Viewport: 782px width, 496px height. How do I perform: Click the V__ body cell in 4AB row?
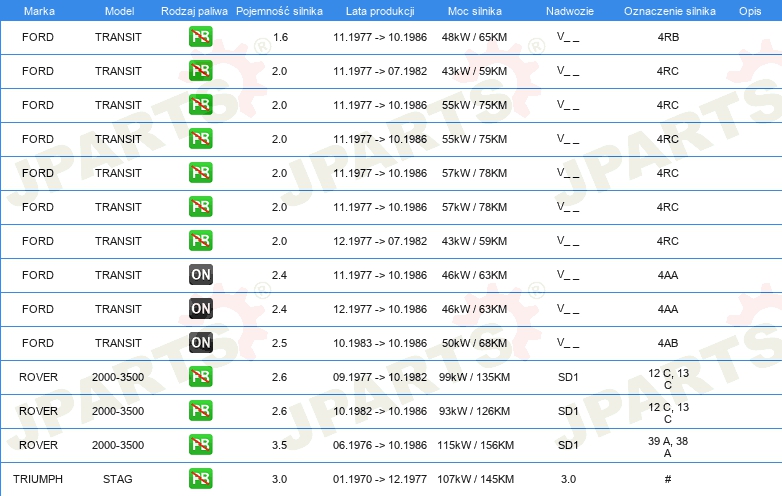(x=568, y=342)
